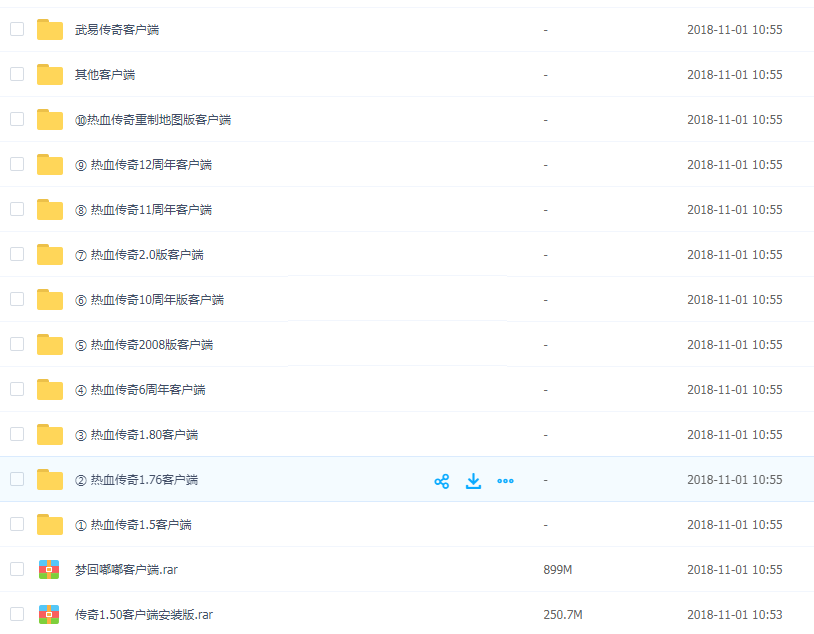Click folder icon of 热血传奇1.5客户端
Image resolution: width=814 pixels, height=634 pixels.
50,524
